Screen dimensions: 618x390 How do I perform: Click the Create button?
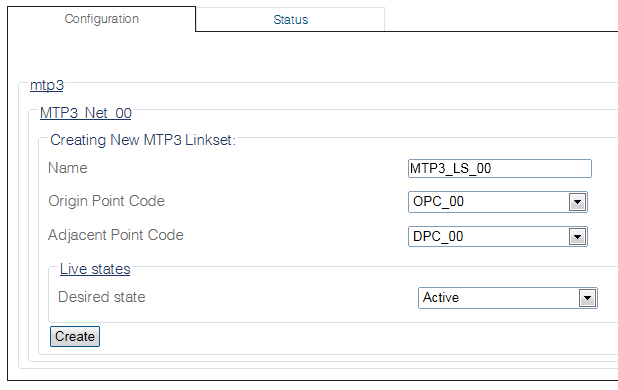(x=75, y=336)
